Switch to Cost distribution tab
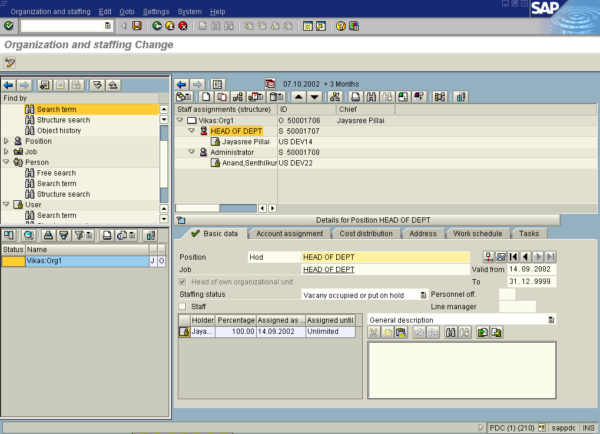Viewport: 600px width, 434px height. [366, 233]
